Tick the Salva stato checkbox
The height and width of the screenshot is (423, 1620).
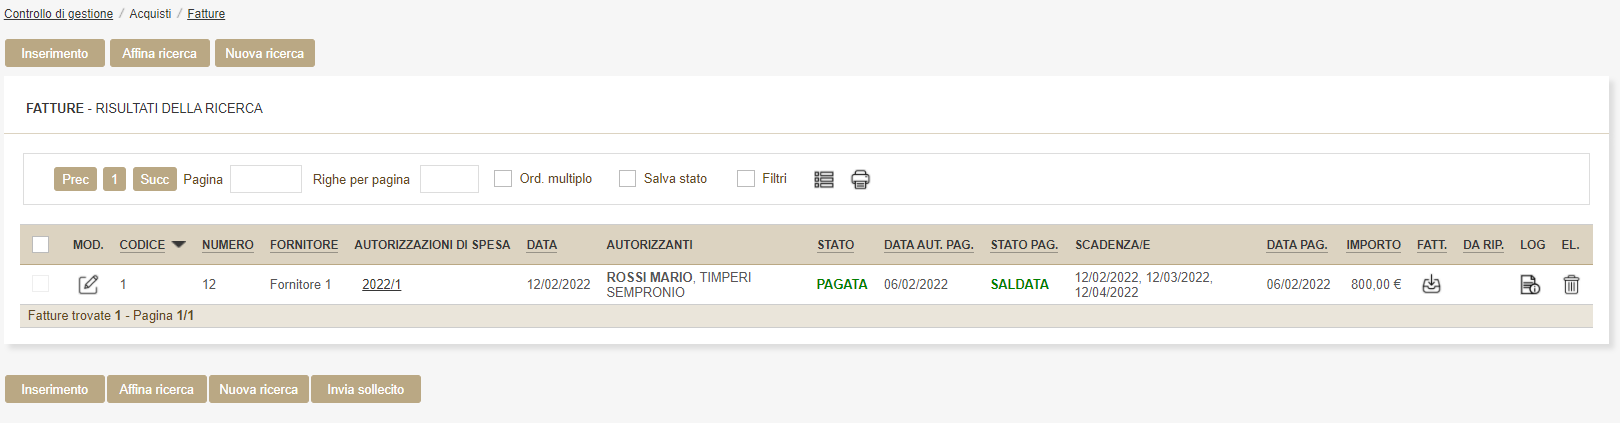coord(628,179)
